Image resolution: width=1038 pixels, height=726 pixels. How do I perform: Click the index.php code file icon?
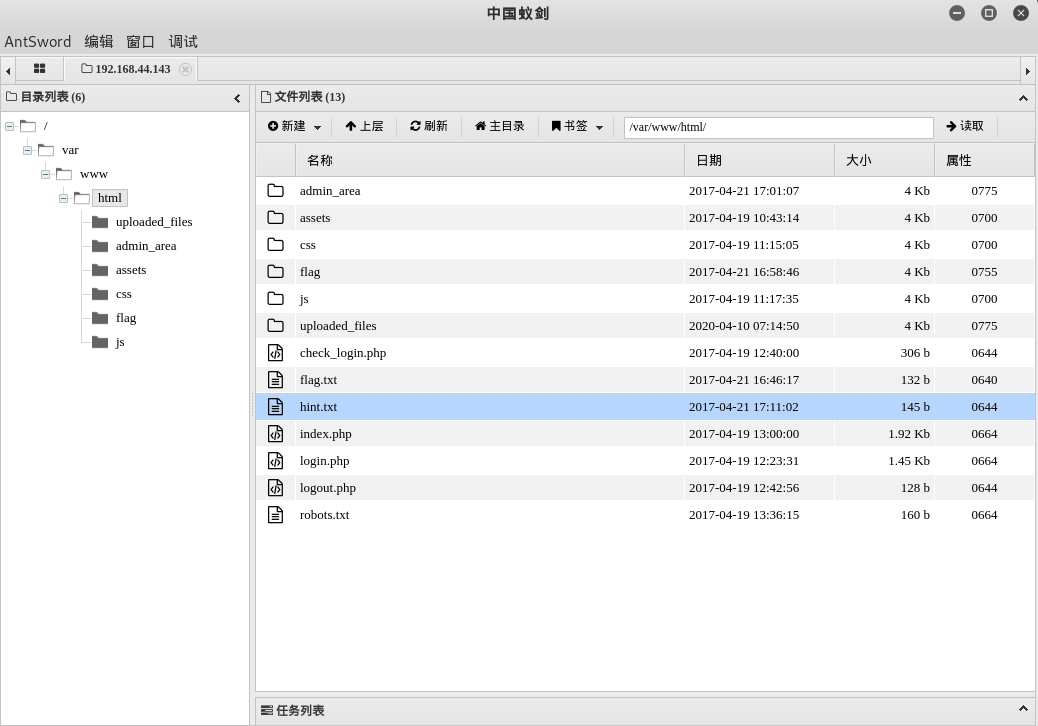click(275, 433)
